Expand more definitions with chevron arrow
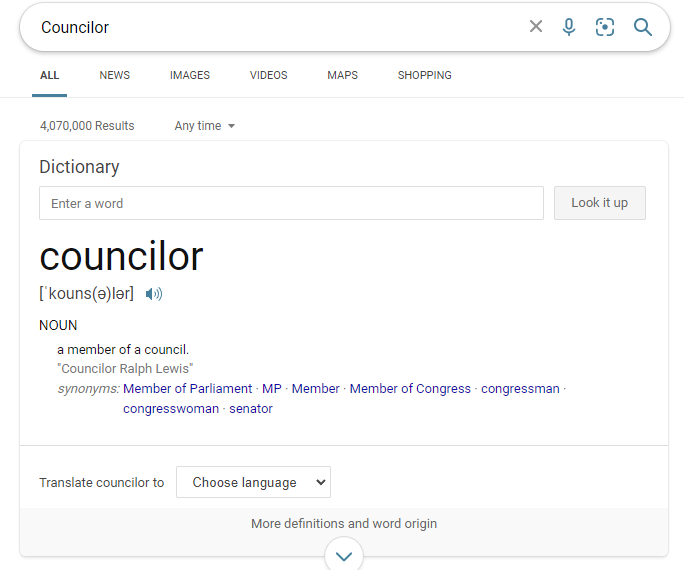The width and height of the screenshot is (684, 570). click(344, 556)
